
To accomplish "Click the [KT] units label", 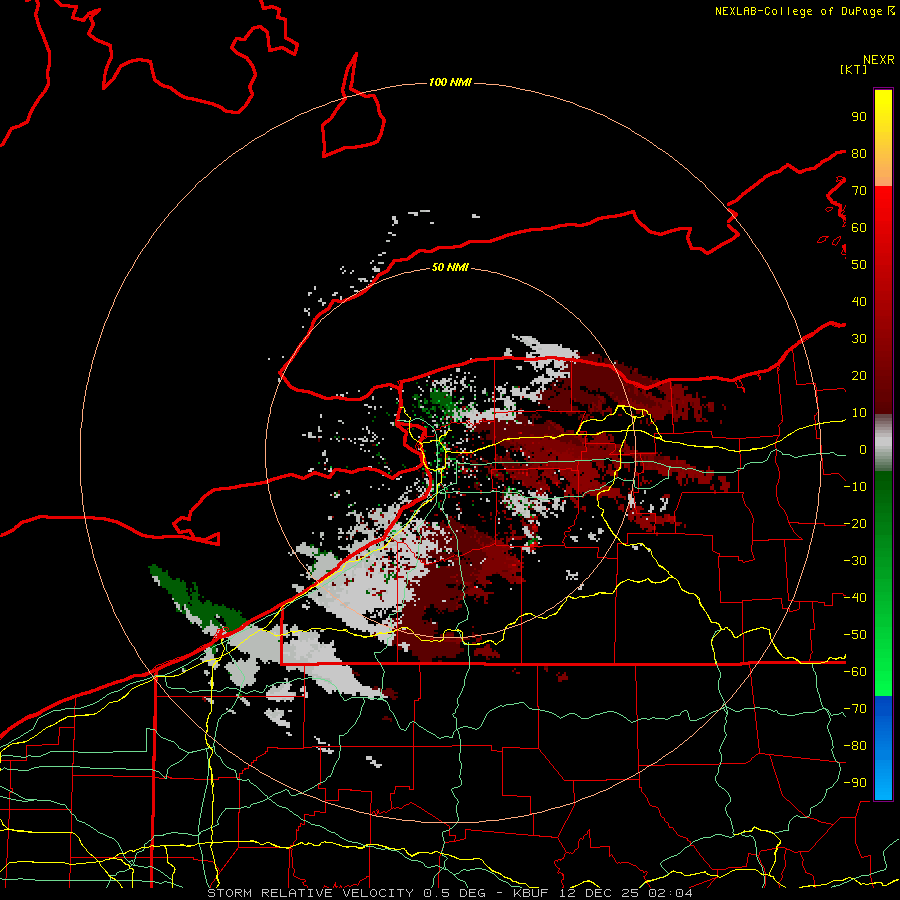I will pos(854,69).
